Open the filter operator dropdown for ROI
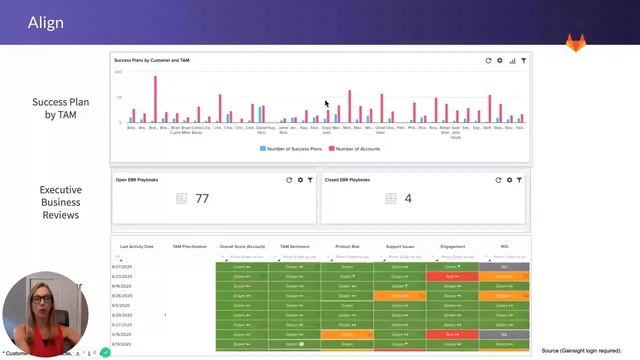 click(x=487, y=257)
